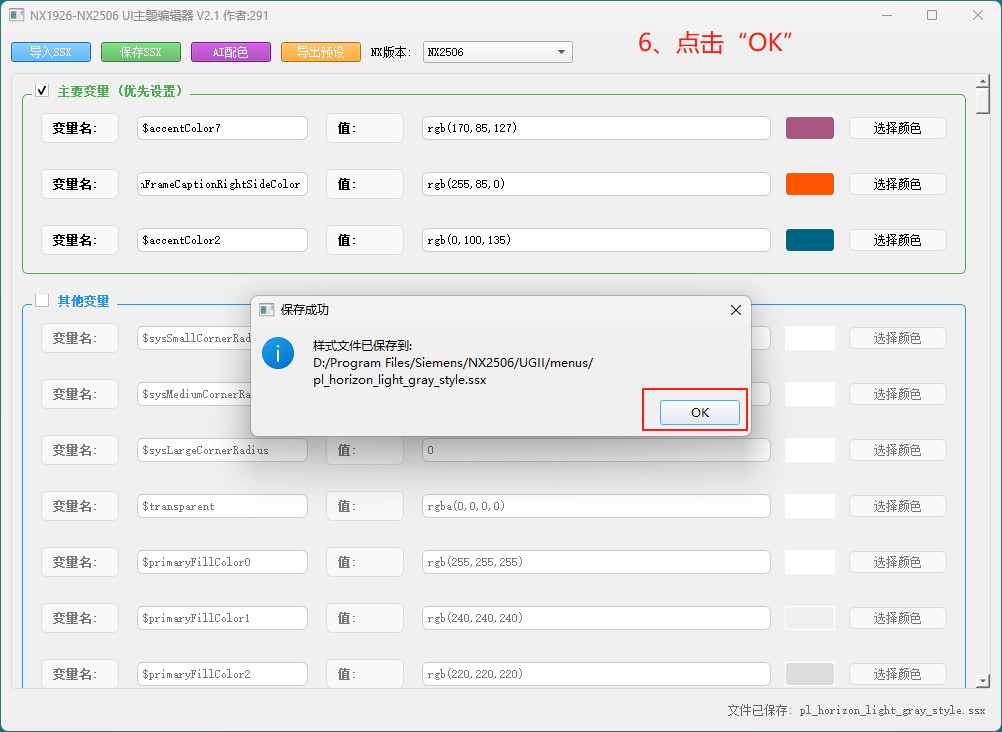Image resolution: width=1002 pixels, height=732 pixels.
Task: Close the 保存成功 dialog with its X
Action: point(736,310)
